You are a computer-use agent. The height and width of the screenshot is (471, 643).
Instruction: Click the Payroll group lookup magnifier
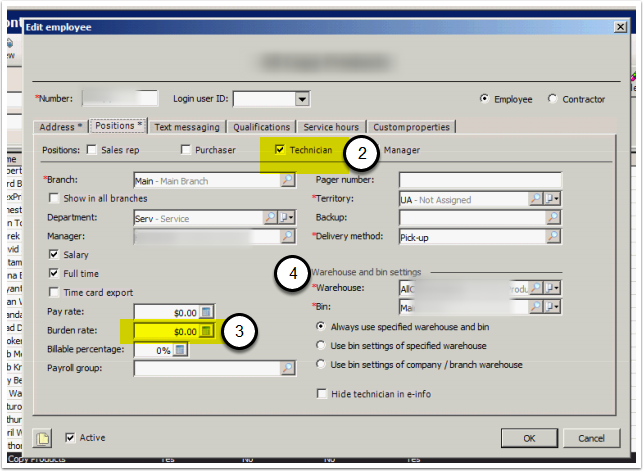pyautogui.click(x=288, y=368)
